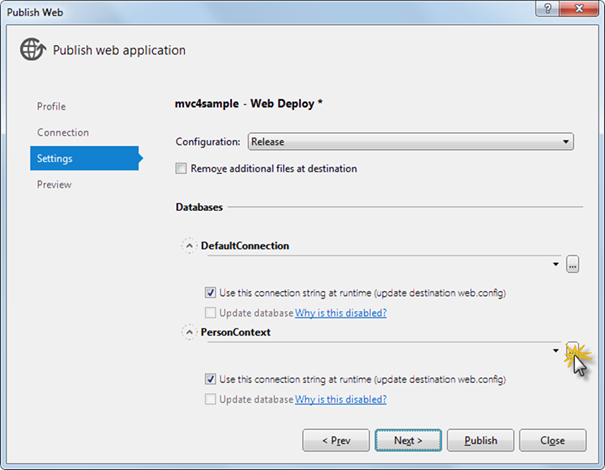Click the Publish web application globe icon
The height and width of the screenshot is (470, 605).
pos(32,49)
